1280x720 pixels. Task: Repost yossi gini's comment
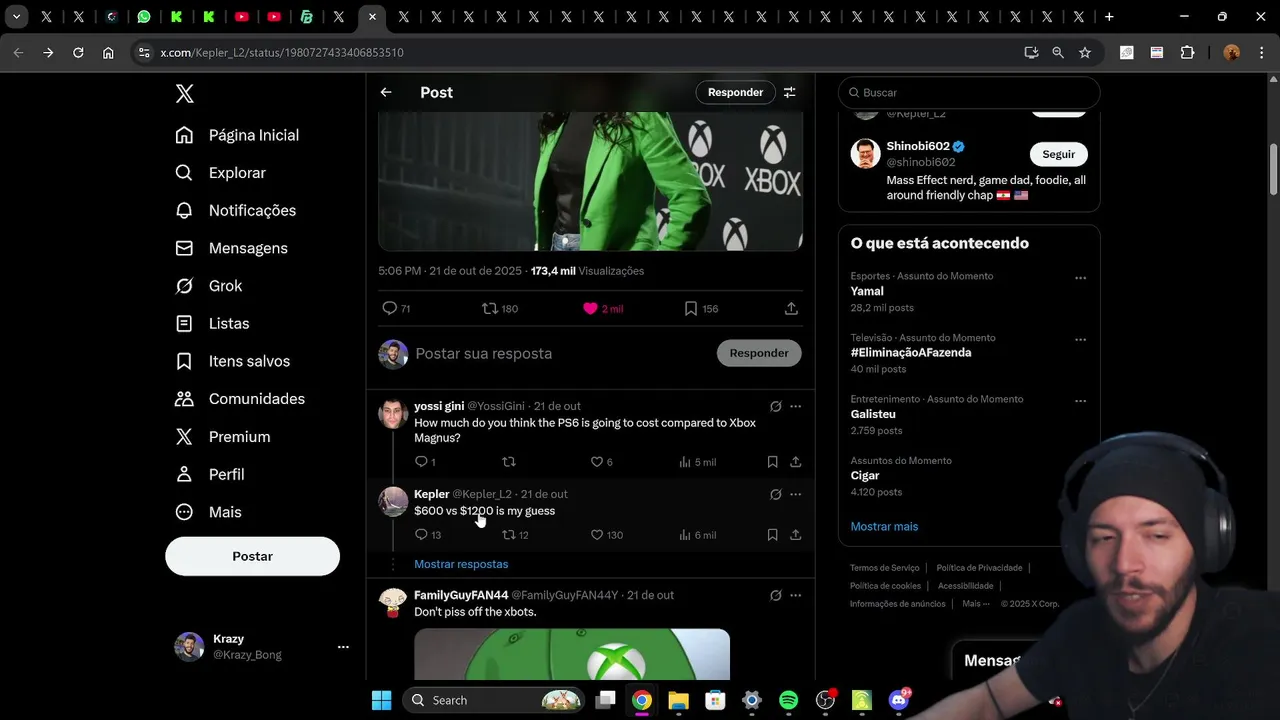click(509, 462)
